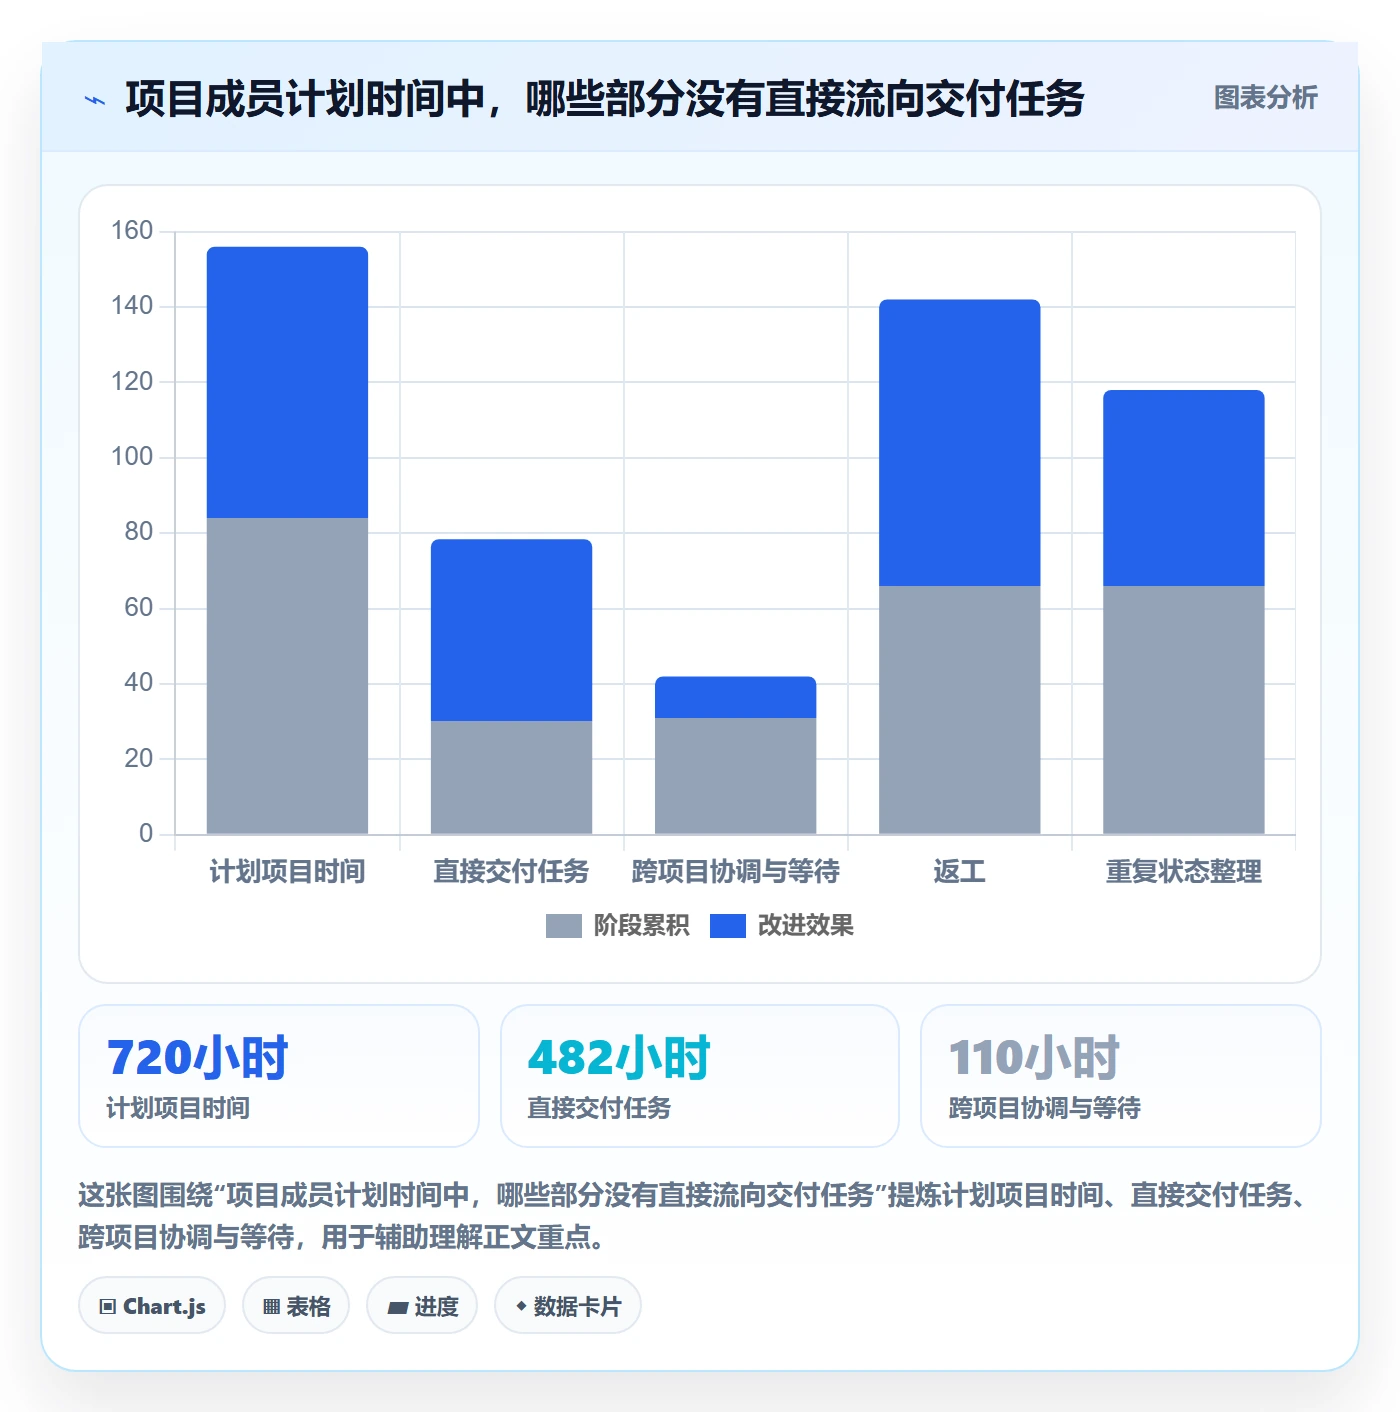Click the 100 y-axis tick label
The width and height of the screenshot is (1400, 1412).
click(132, 457)
